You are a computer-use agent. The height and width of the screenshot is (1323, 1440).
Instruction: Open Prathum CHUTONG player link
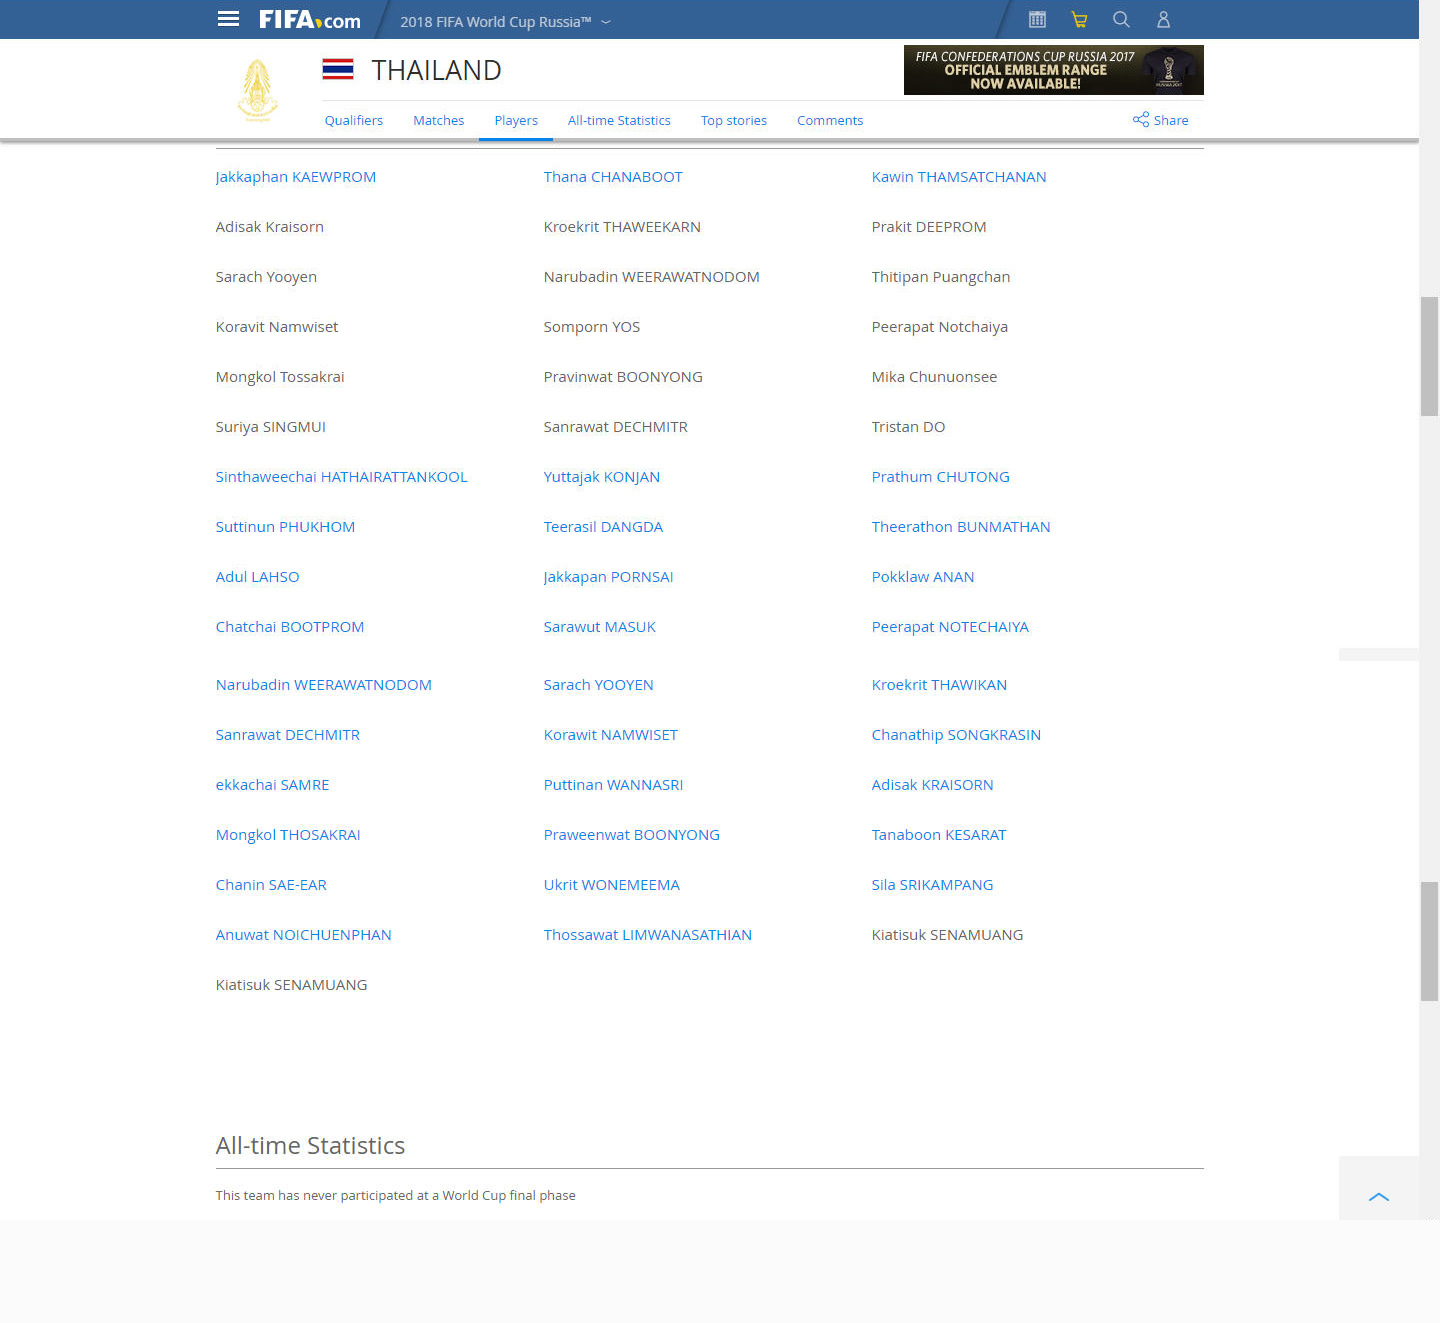(x=941, y=477)
